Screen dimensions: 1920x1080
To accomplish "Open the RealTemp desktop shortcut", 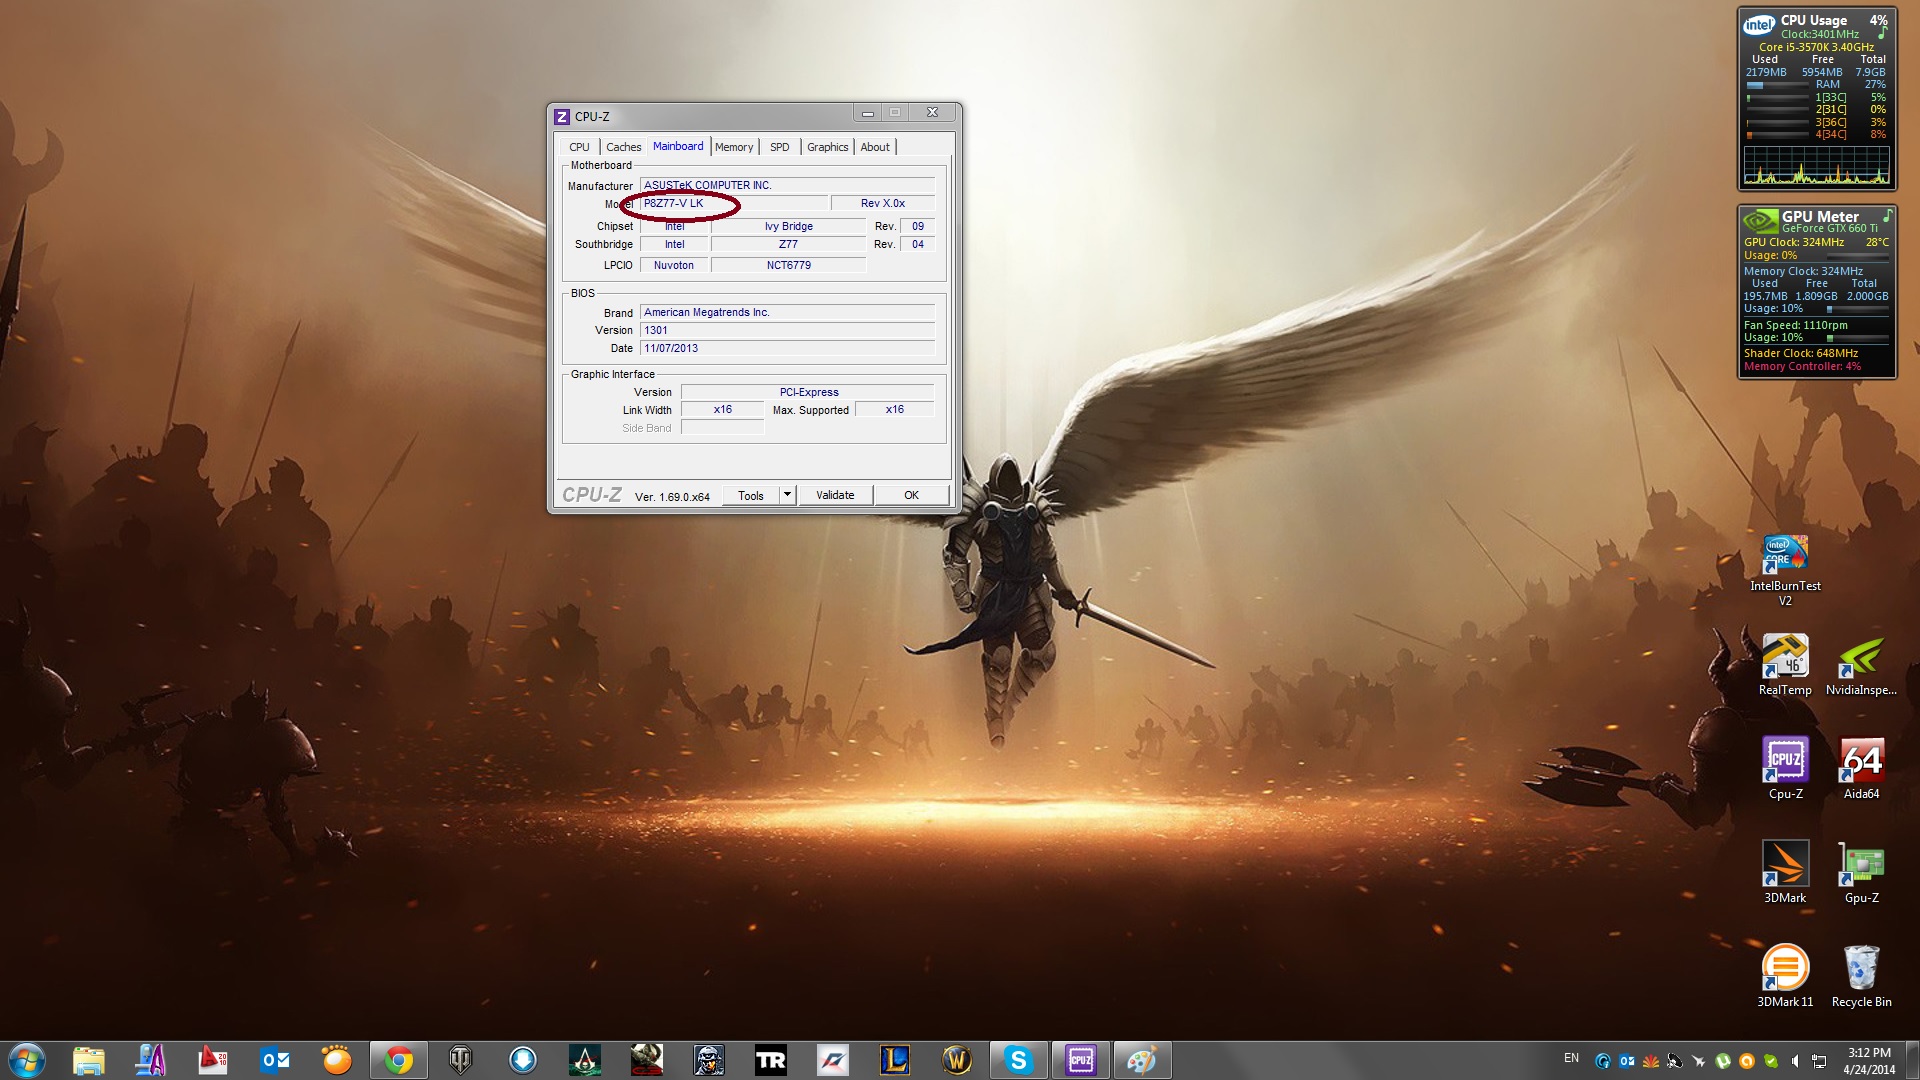I will coord(1785,665).
